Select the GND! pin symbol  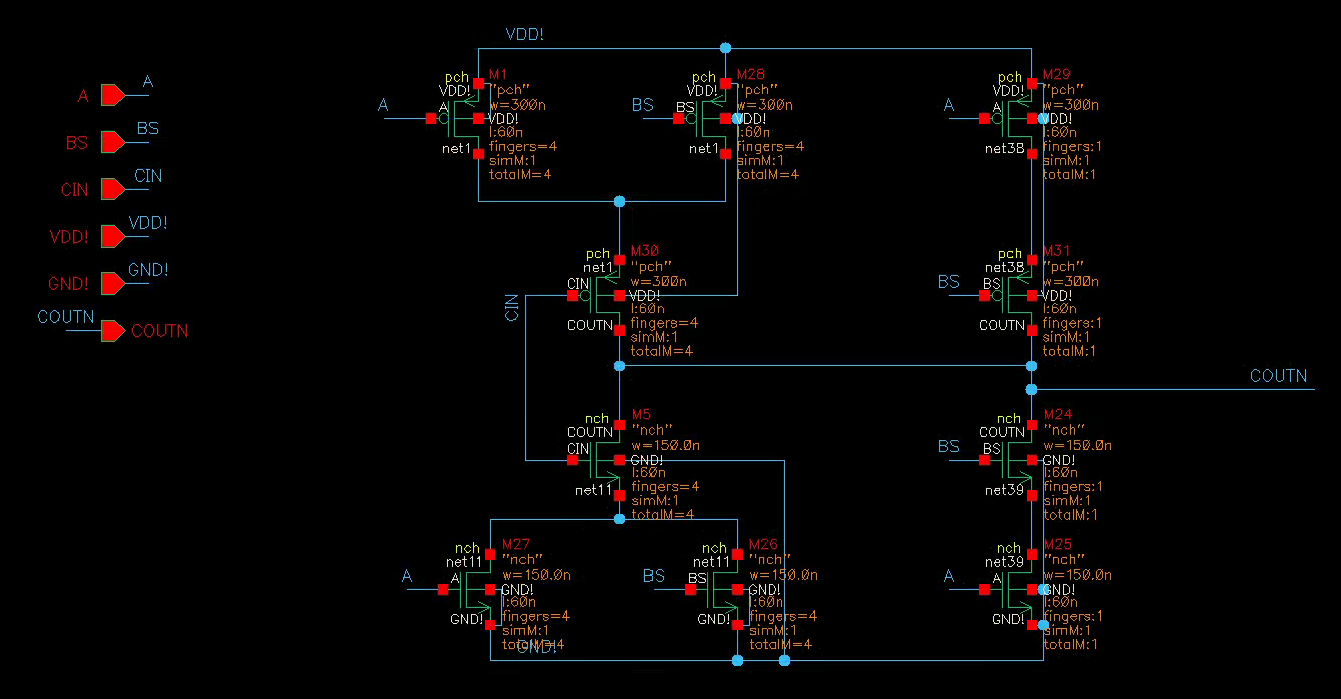[112, 283]
